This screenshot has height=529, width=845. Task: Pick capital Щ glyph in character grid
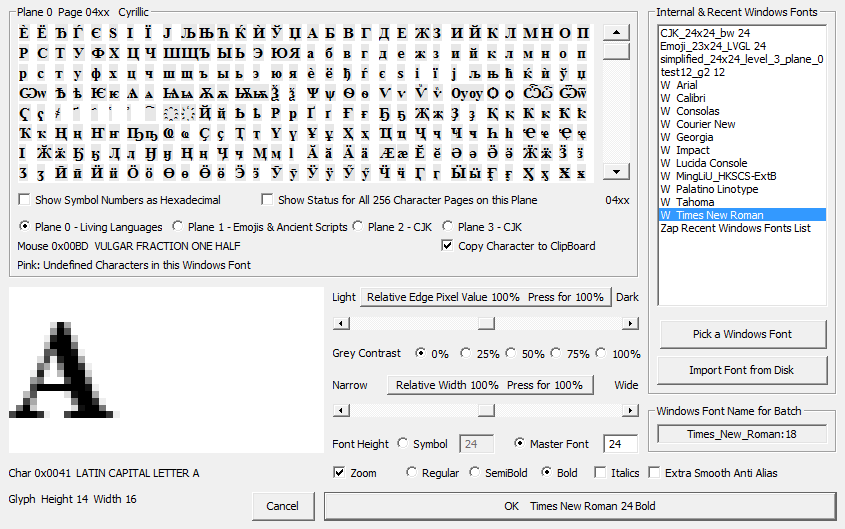pos(188,53)
